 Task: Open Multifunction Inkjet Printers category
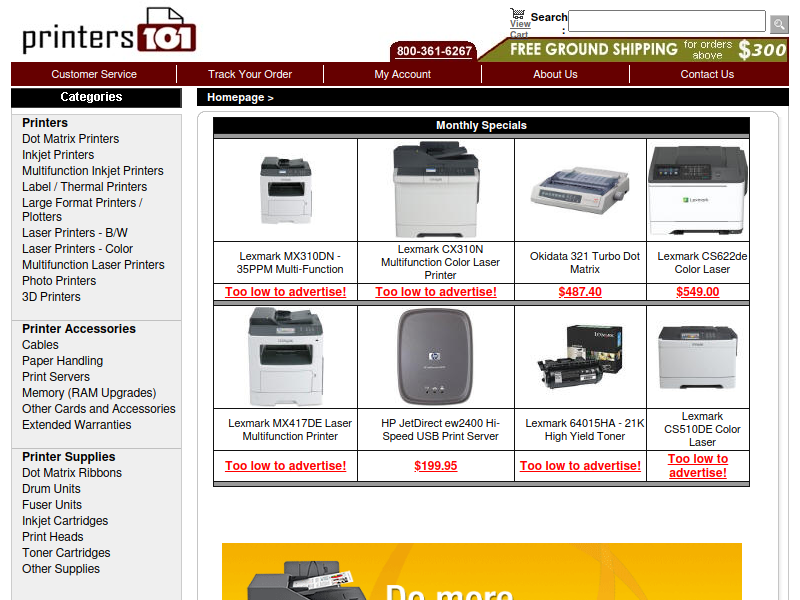pos(93,170)
